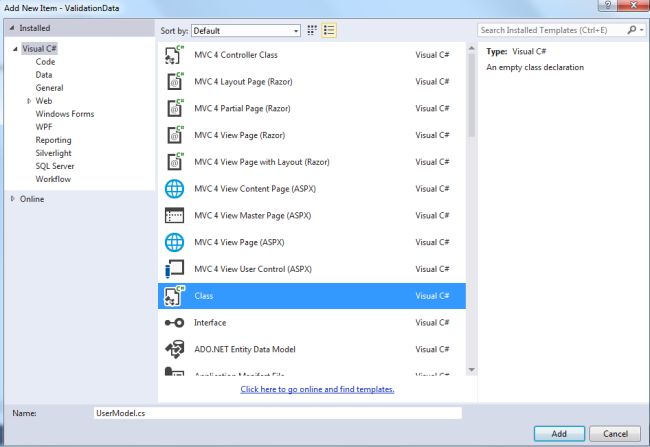
Task: Select MVC 4 View Page (Razor) template
Action: pyautogui.click(x=312, y=135)
